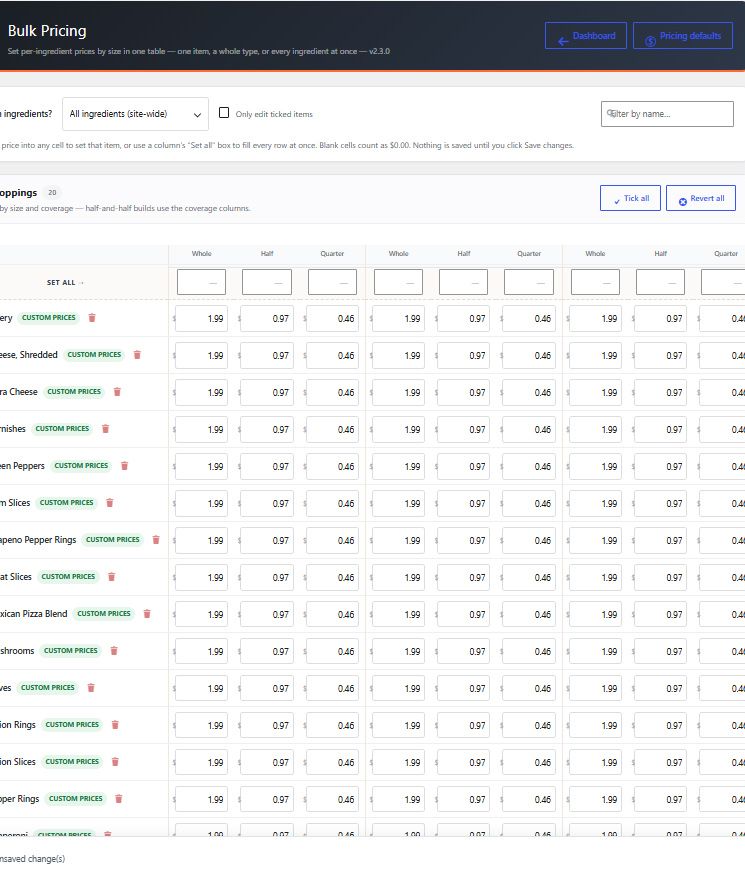Image resolution: width=745 pixels, height=880 pixels.
Task: Click trash icon on Onion Rings row
Action: pyautogui.click(x=115, y=725)
